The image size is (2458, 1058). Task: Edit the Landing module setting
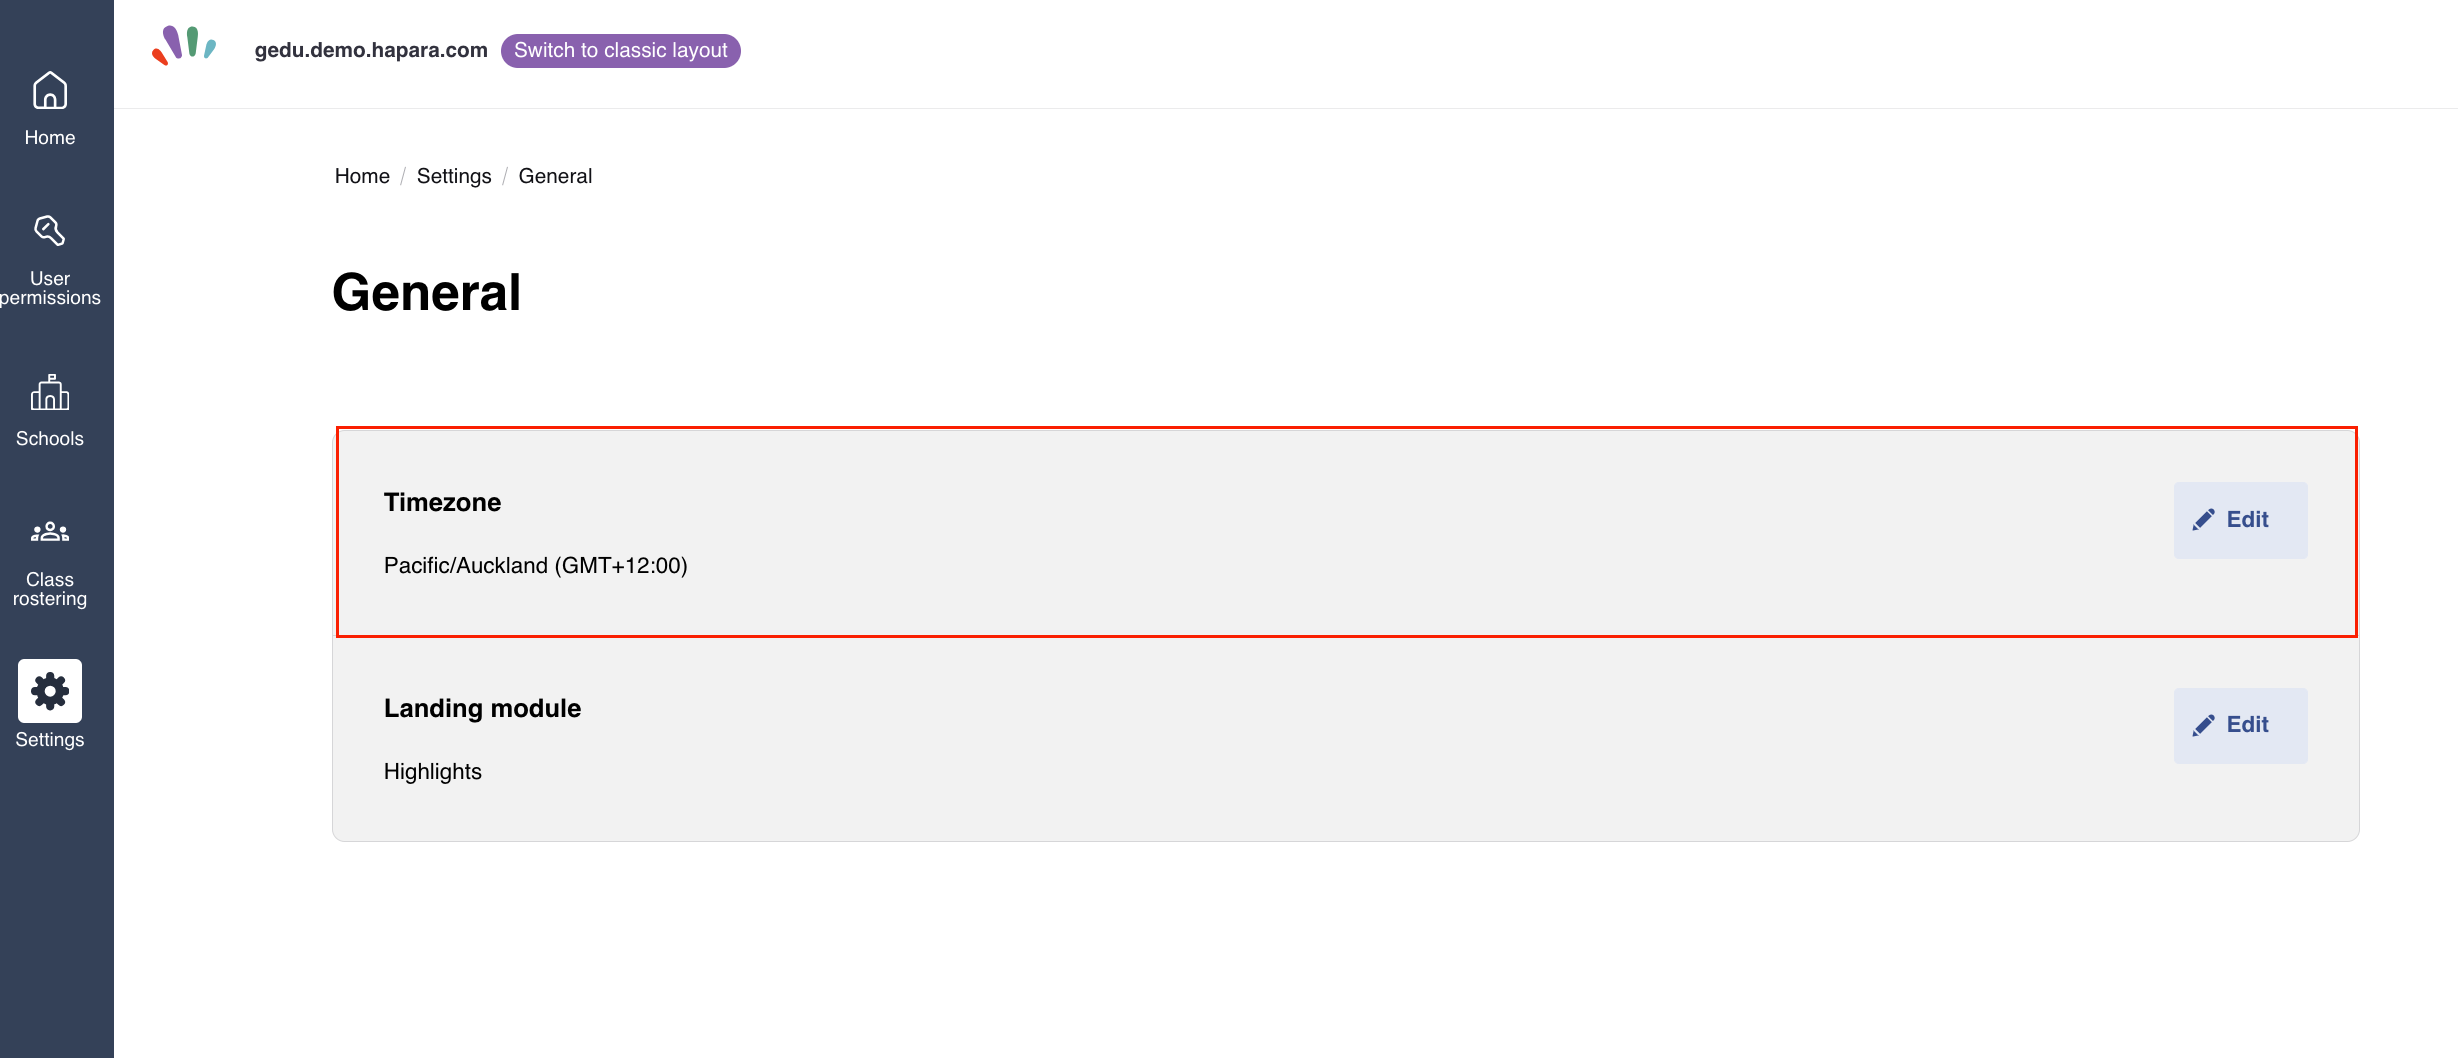click(2241, 725)
